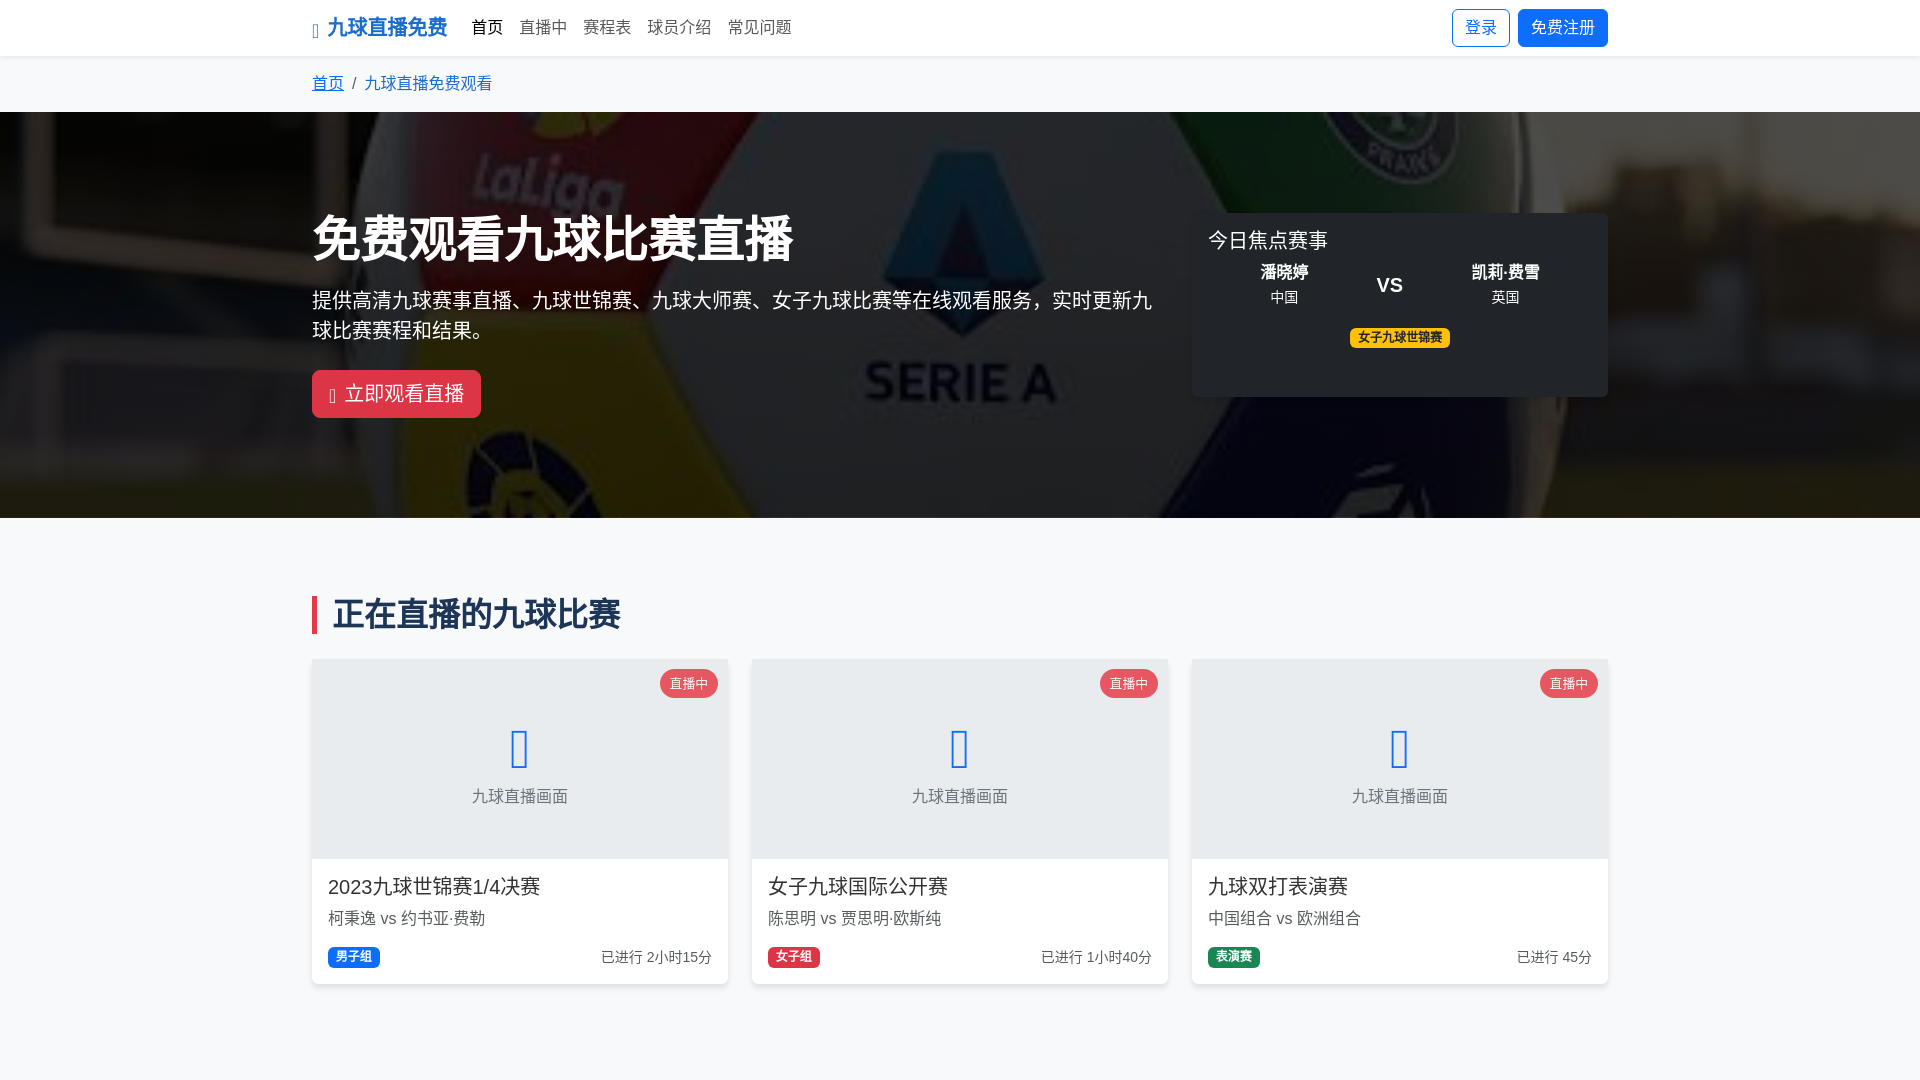The height and width of the screenshot is (1080, 1920).
Task: Open the 首页 nav item
Action: (487, 28)
